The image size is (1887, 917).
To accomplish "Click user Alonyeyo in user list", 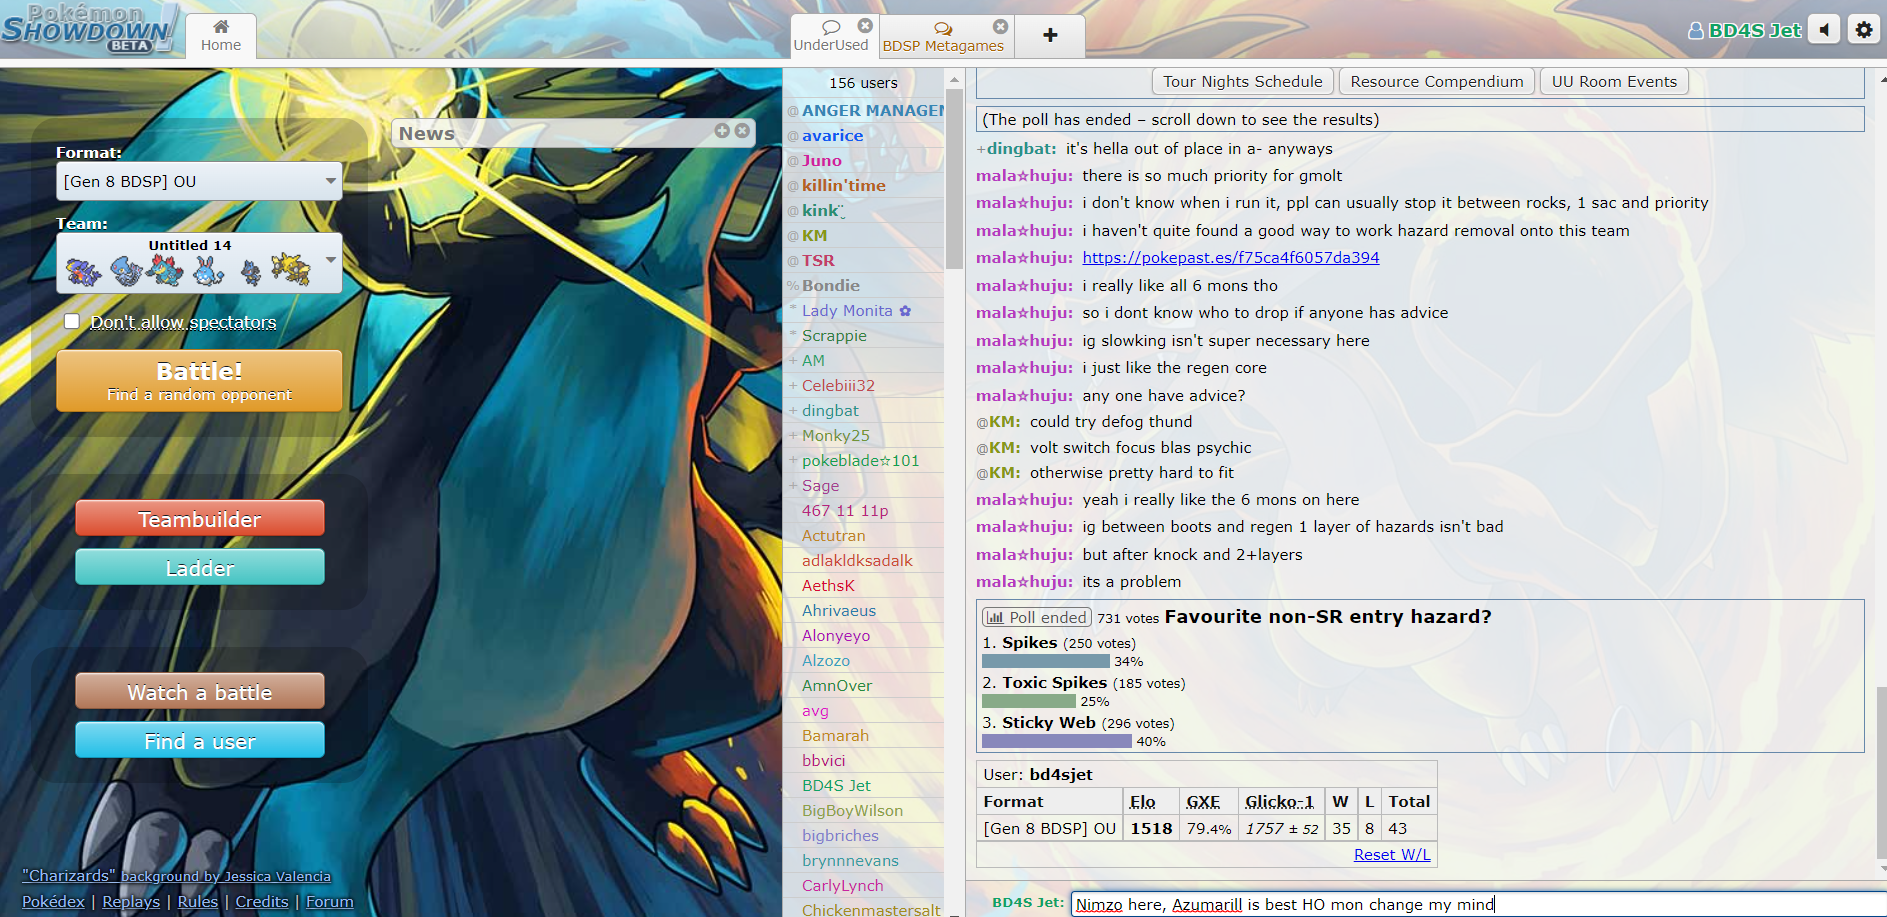I will [x=866, y=635].
